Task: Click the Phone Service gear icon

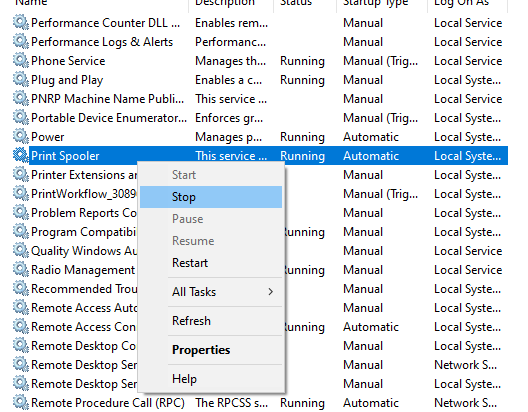Action: (21, 61)
